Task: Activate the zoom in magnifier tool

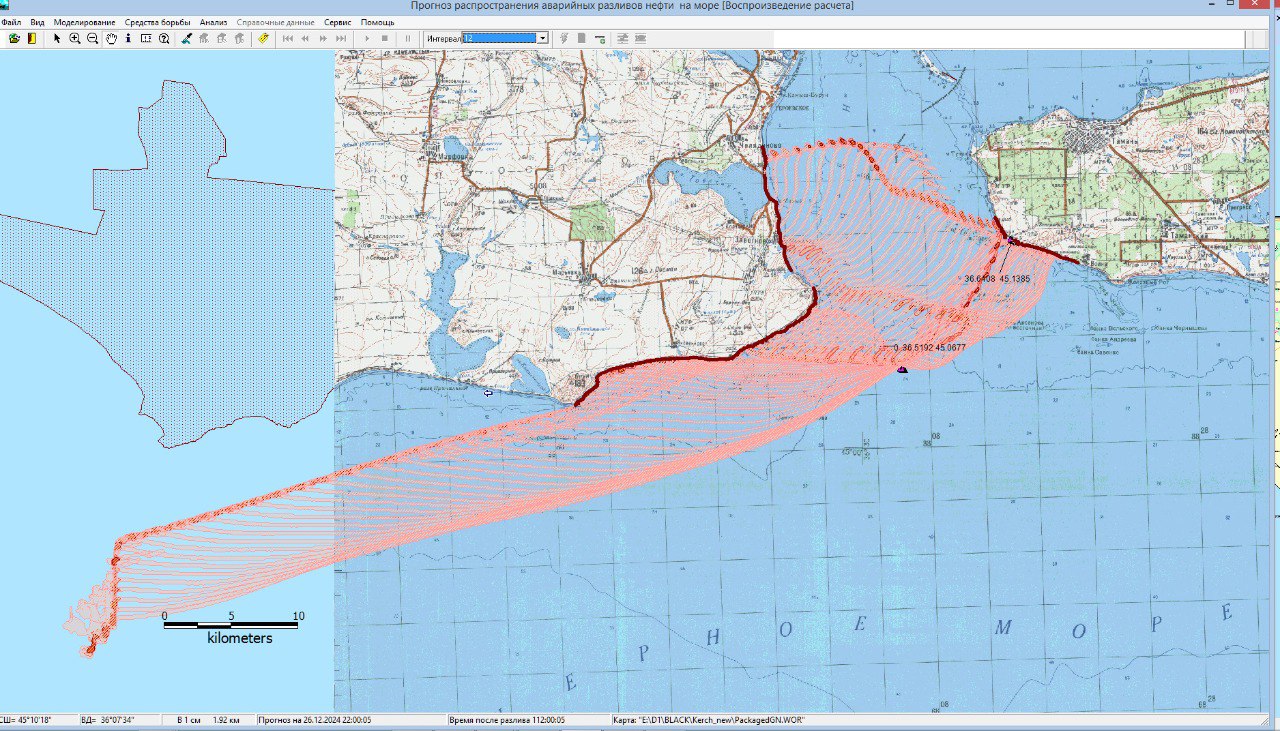Action: pos(75,38)
